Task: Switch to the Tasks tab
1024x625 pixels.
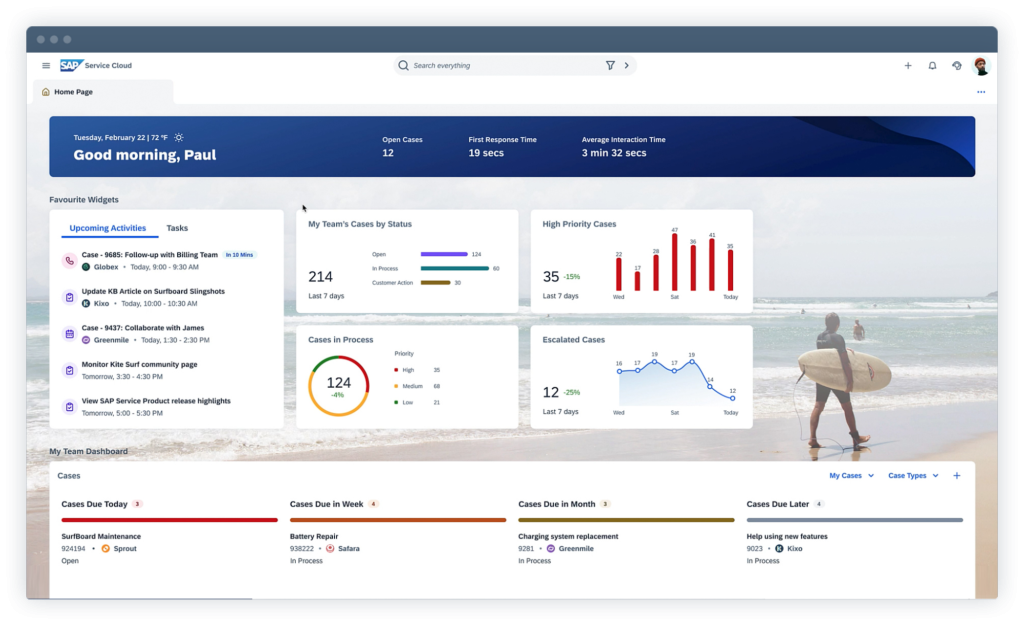Action: pos(177,228)
